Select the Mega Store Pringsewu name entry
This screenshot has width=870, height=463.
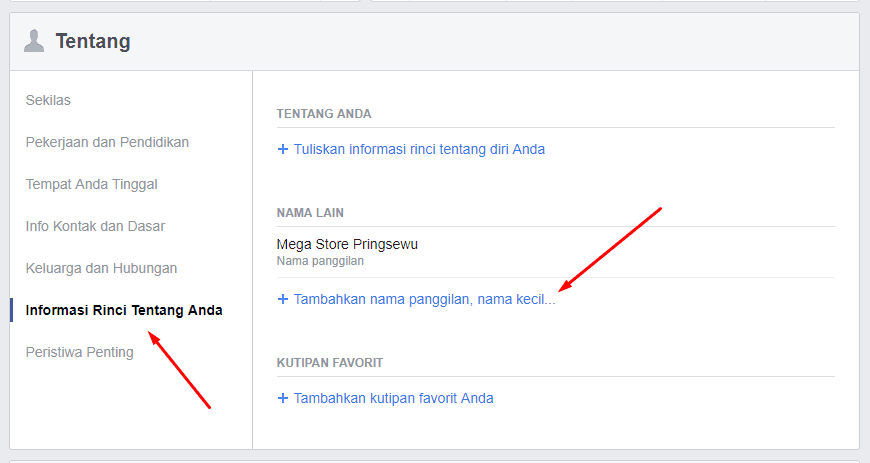click(347, 244)
